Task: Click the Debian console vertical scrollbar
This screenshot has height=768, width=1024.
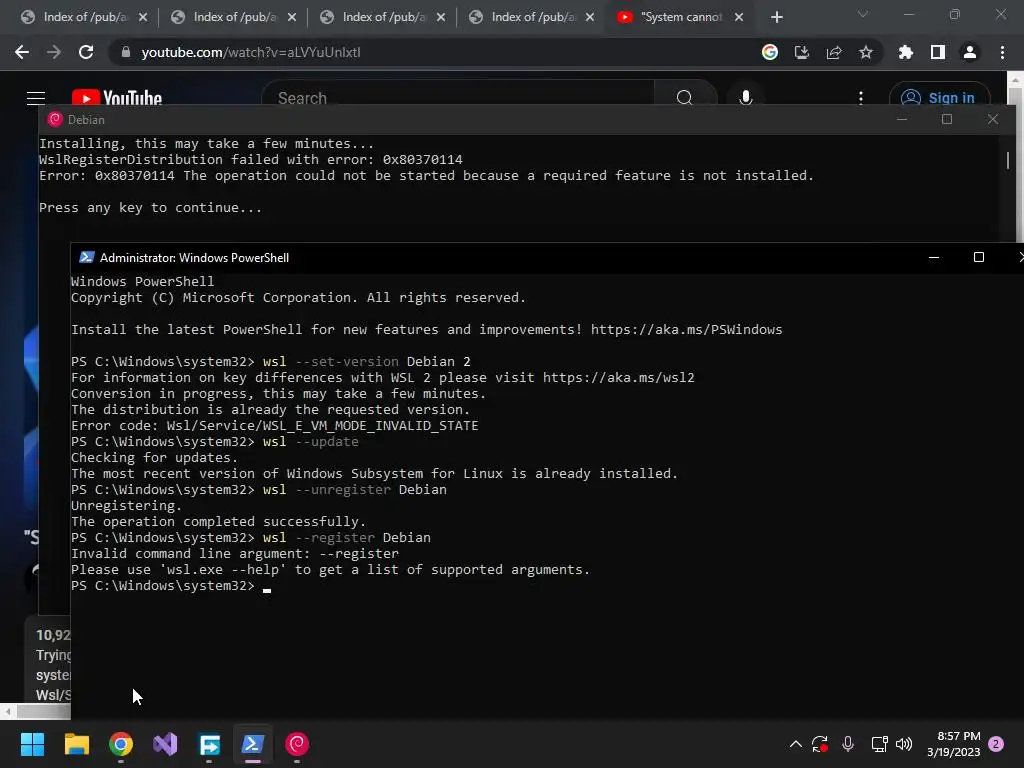Action: [1008, 160]
